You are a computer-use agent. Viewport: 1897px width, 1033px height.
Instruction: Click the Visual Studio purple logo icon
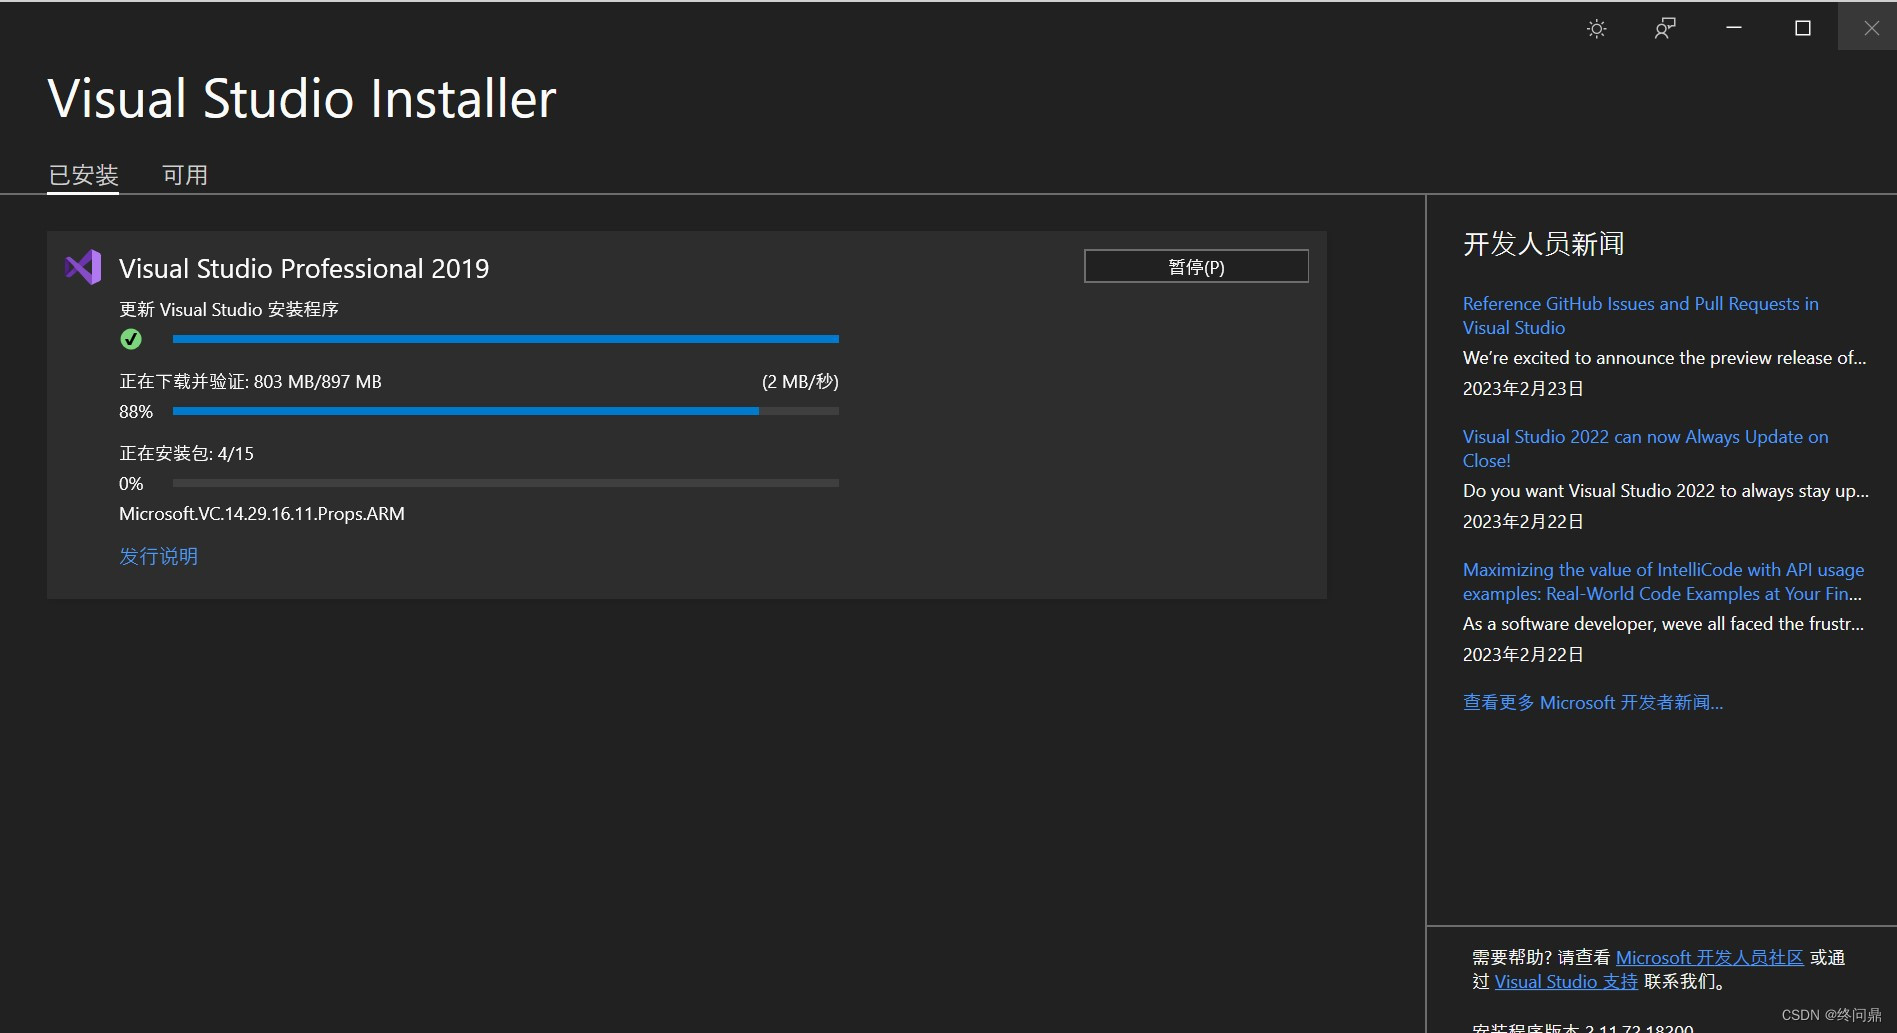83,267
